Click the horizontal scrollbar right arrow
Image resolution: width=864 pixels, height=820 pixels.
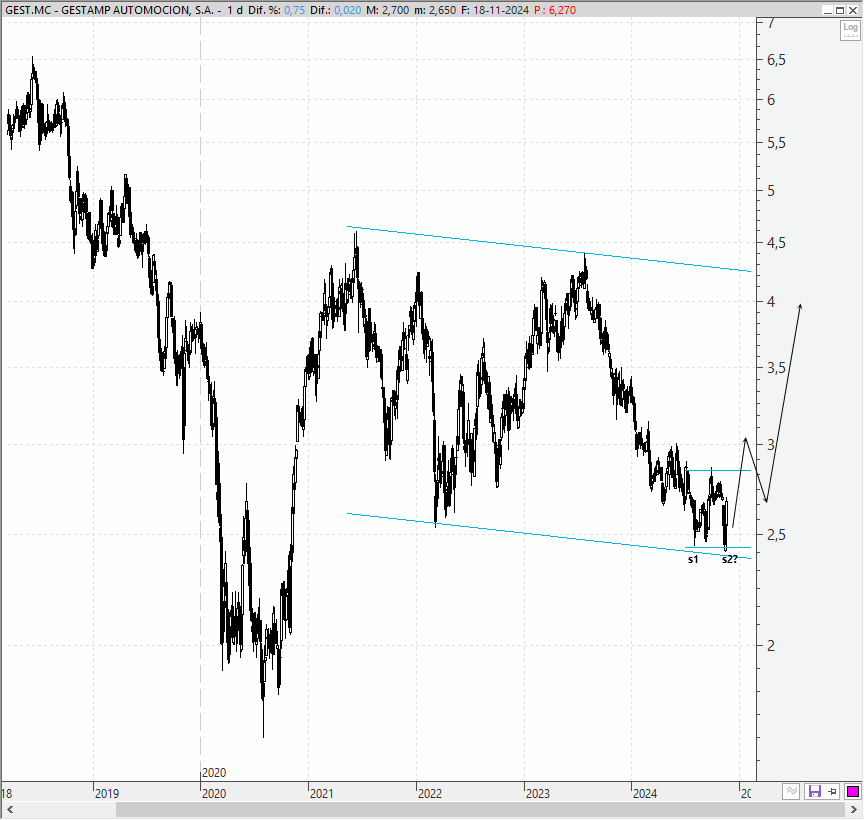pyautogui.click(x=855, y=810)
